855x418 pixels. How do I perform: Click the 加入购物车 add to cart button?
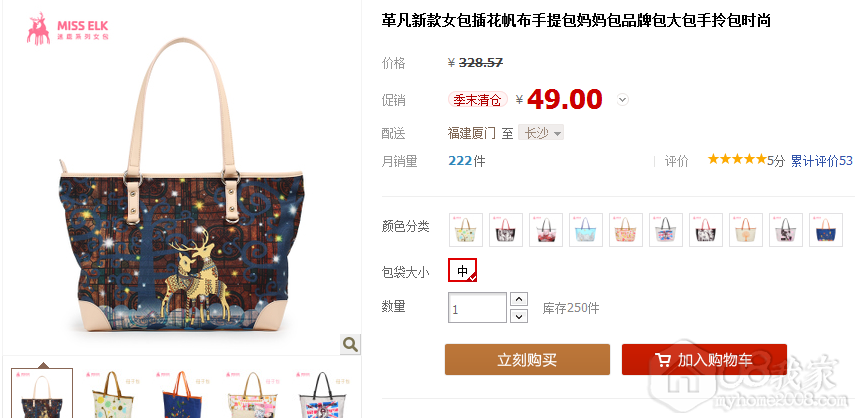click(704, 360)
